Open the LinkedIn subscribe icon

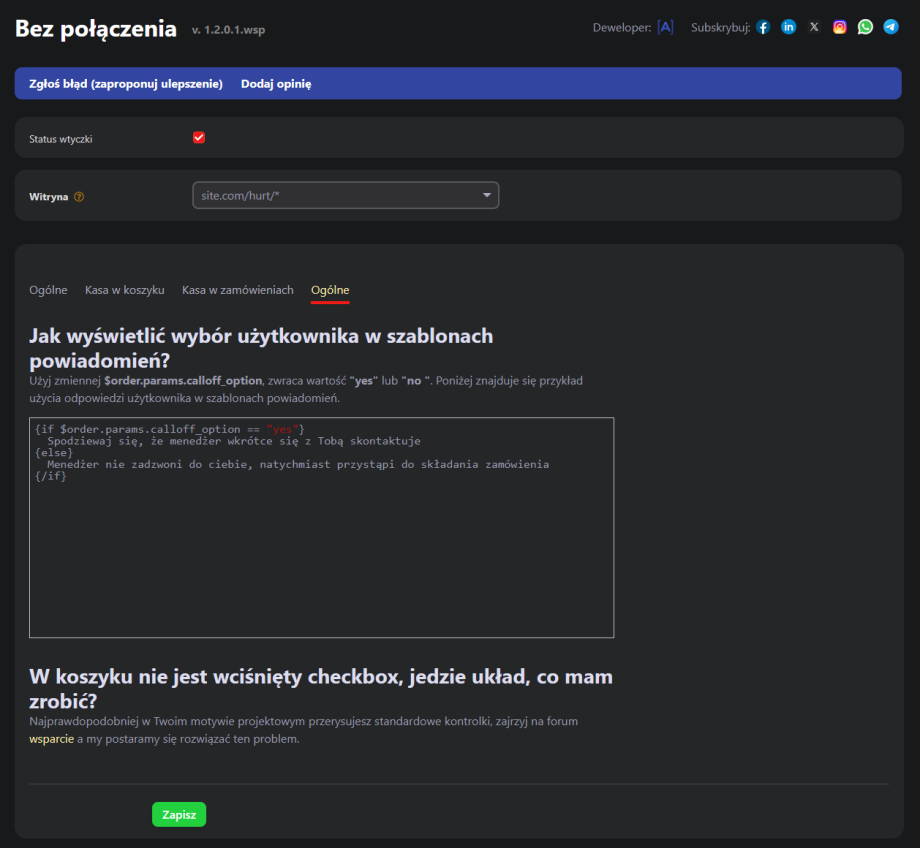click(789, 28)
